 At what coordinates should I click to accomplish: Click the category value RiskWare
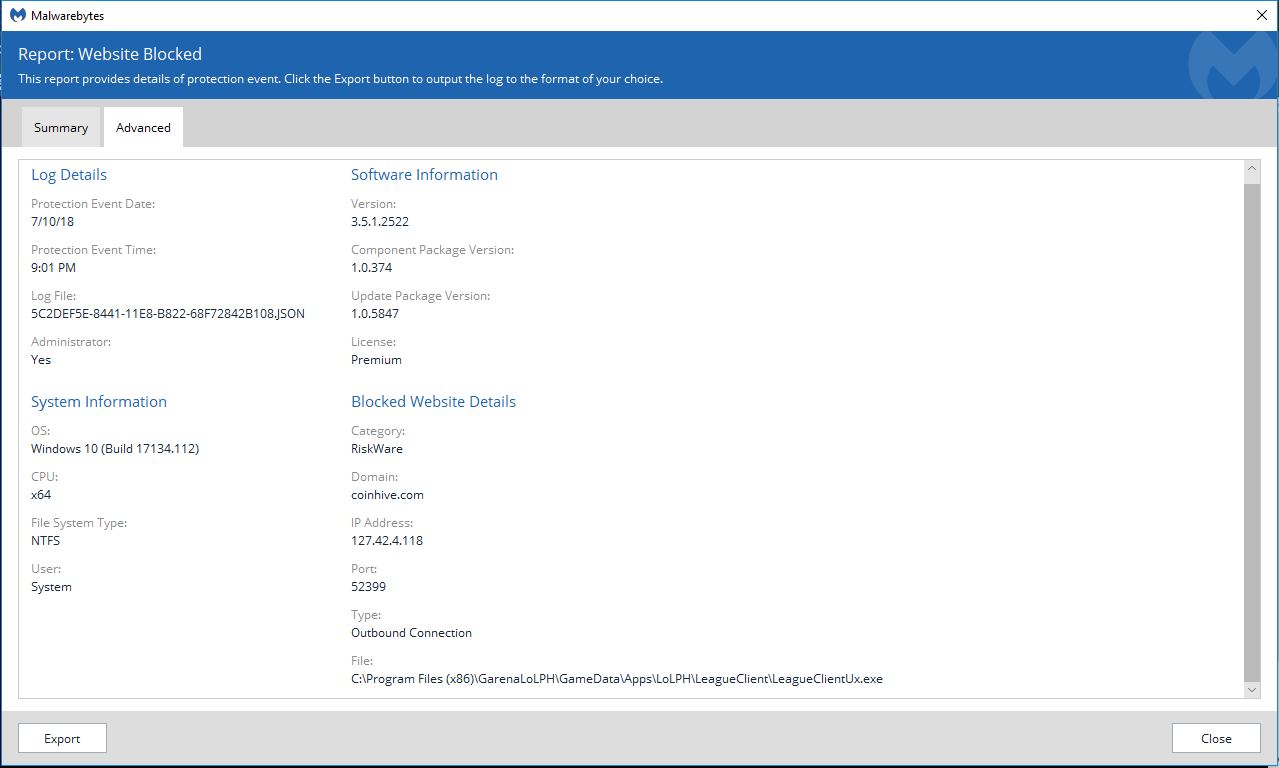(x=377, y=449)
